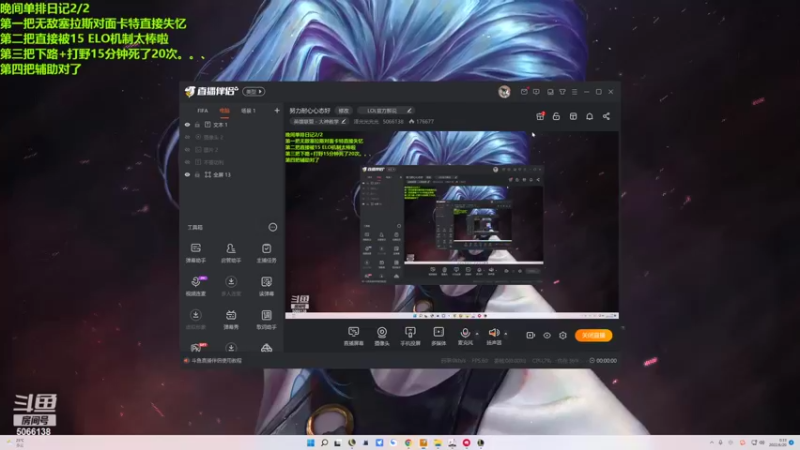
Task: Click the user avatar in title bar
Action: 504,92
